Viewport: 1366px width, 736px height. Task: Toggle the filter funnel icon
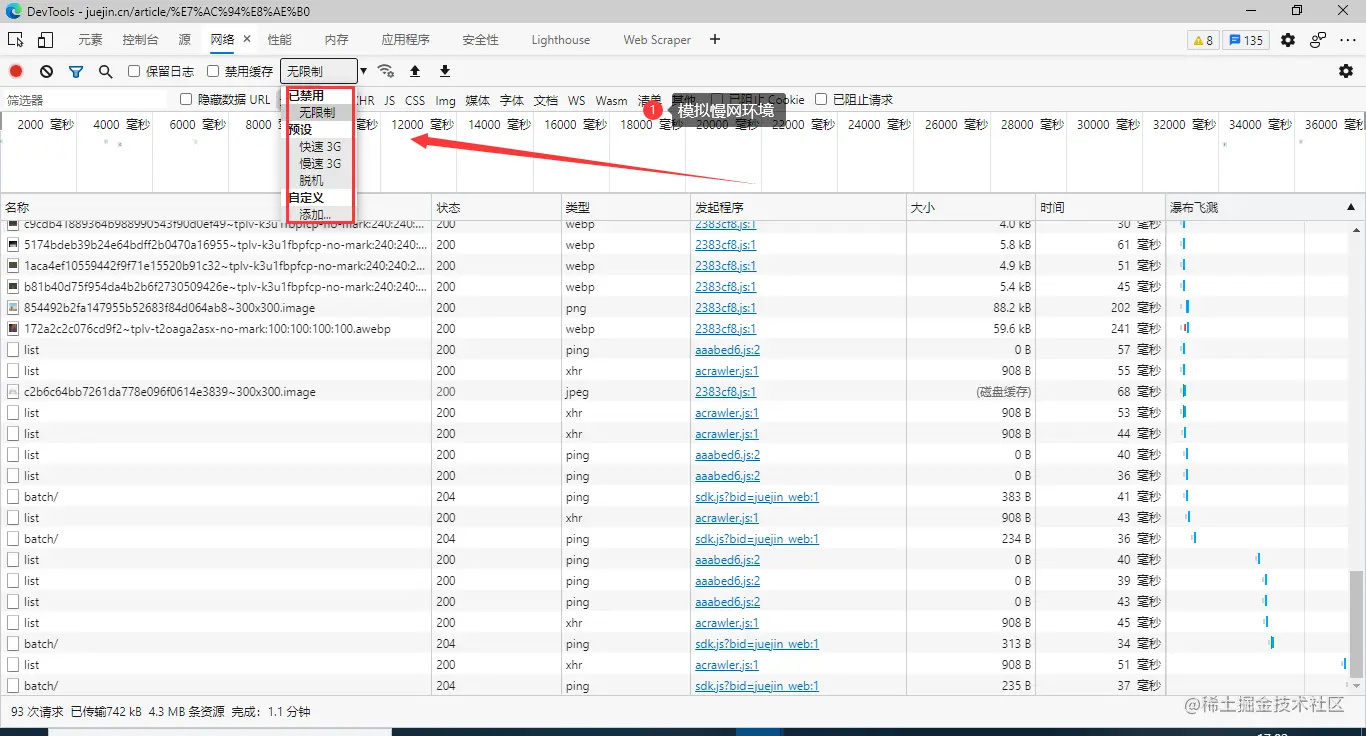coord(76,71)
